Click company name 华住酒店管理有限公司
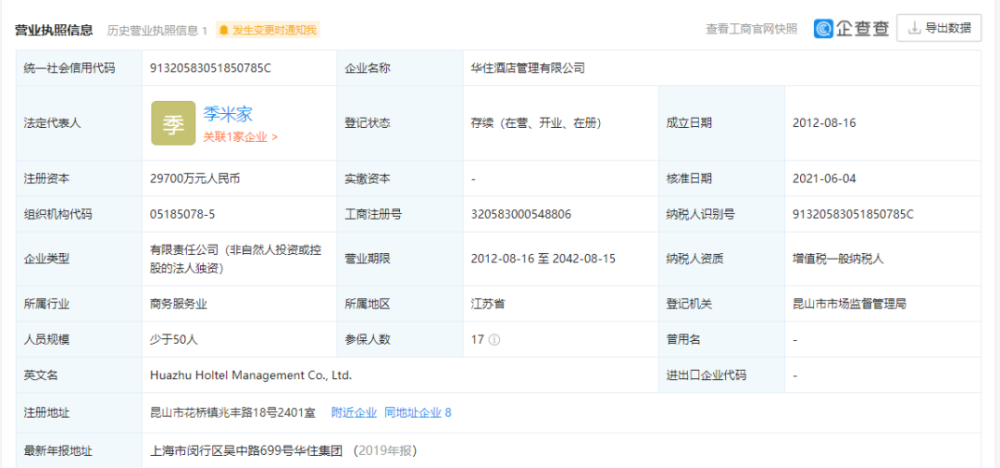 pyautogui.click(x=528, y=68)
